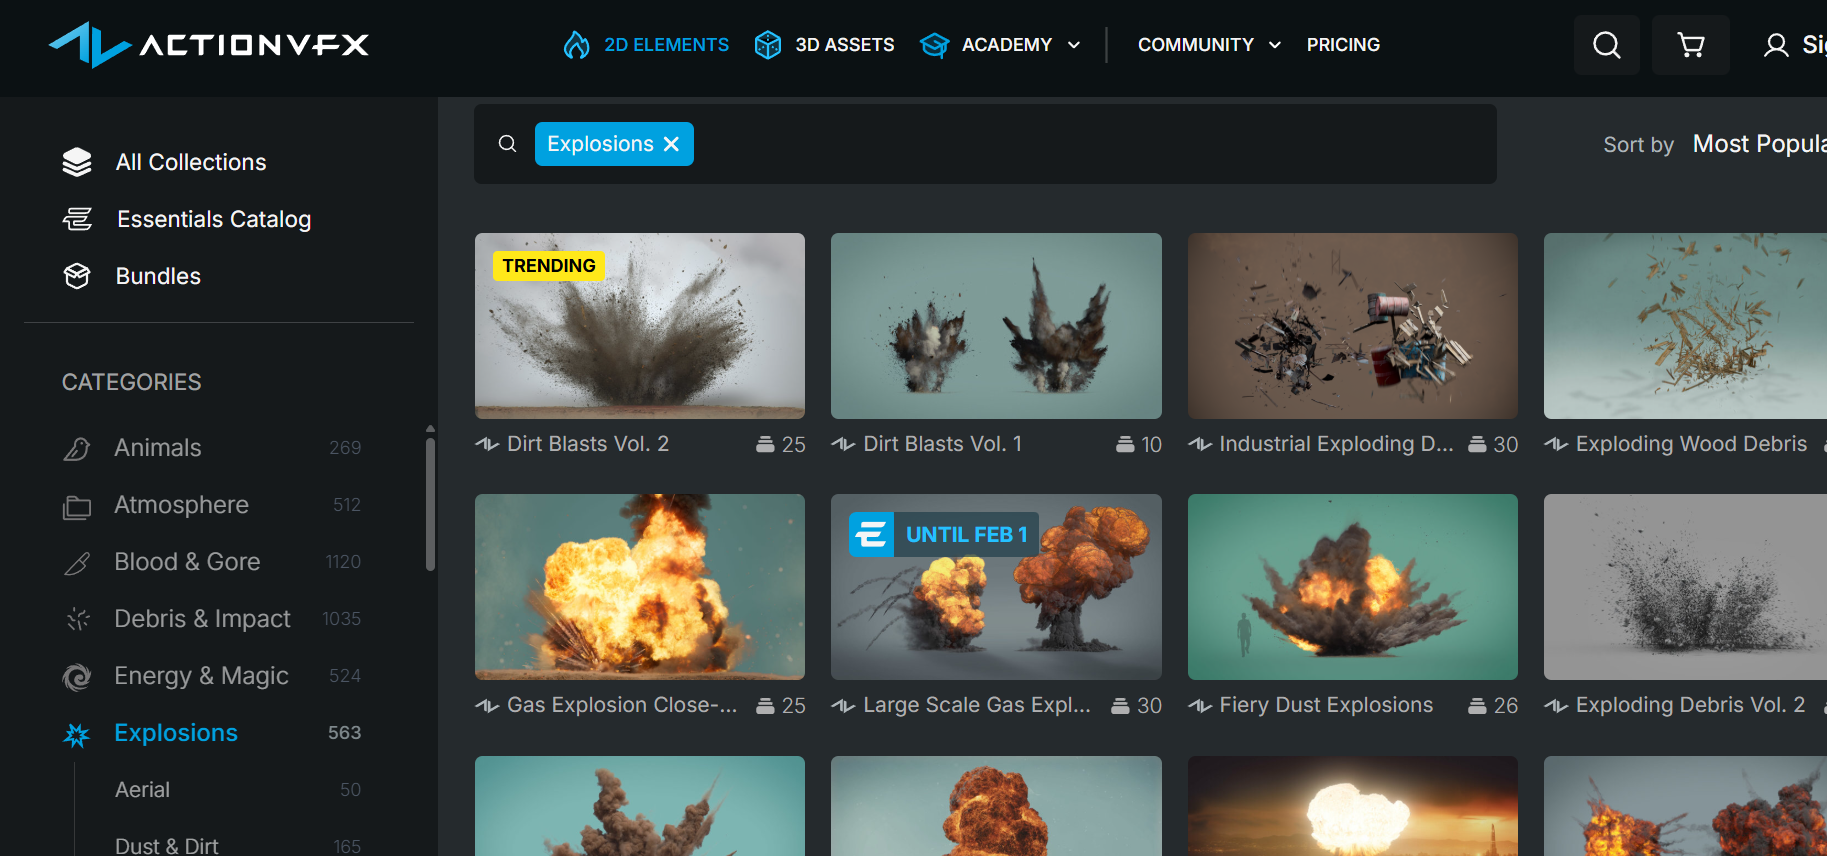Click clip count icon beside Industrial Exploding D...
The height and width of the screenshot is (856, 1827).
(1477, 444)
